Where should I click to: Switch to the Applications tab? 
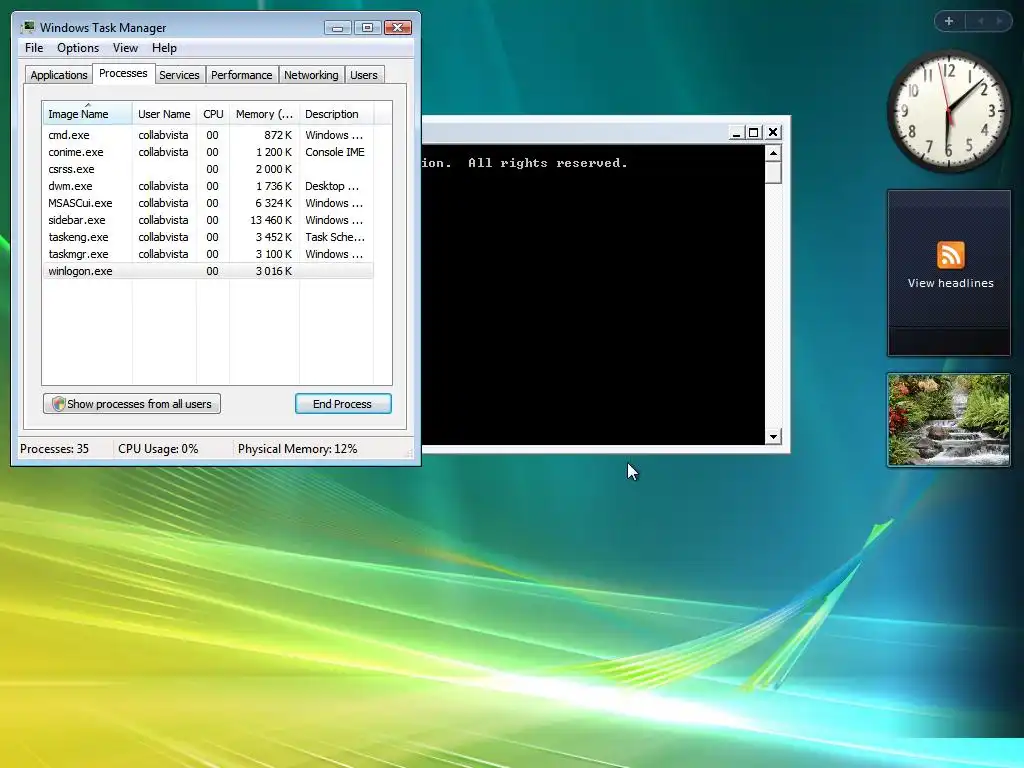click(x=59, y=75)
